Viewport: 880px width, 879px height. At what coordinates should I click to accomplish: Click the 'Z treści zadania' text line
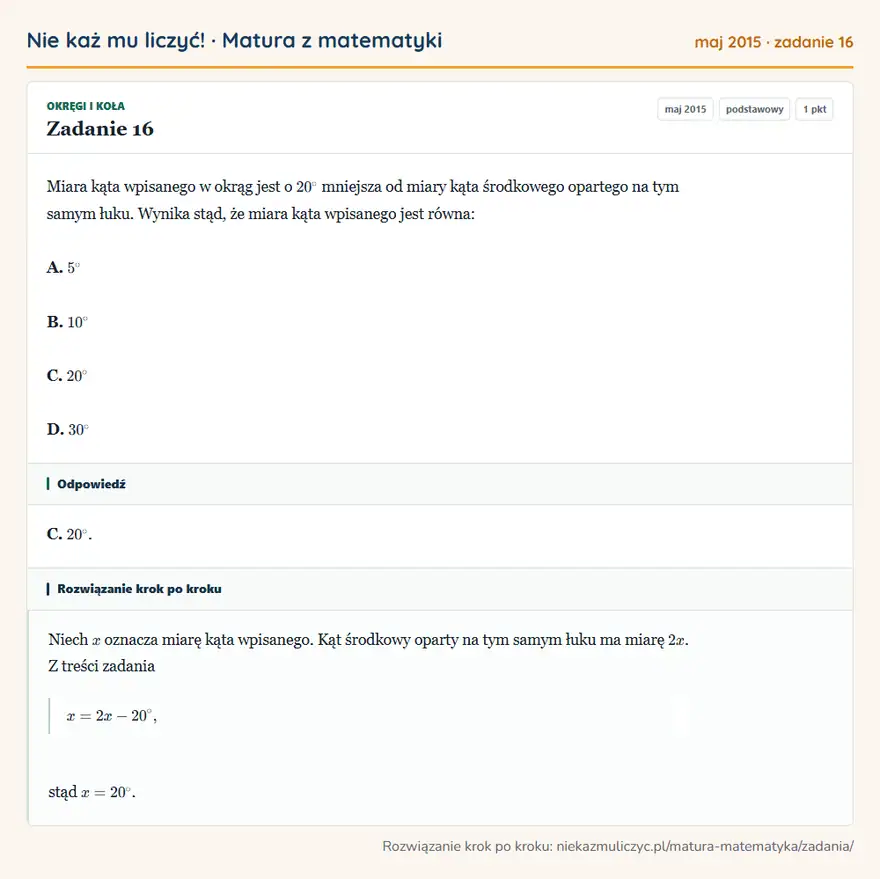[102, 666]
